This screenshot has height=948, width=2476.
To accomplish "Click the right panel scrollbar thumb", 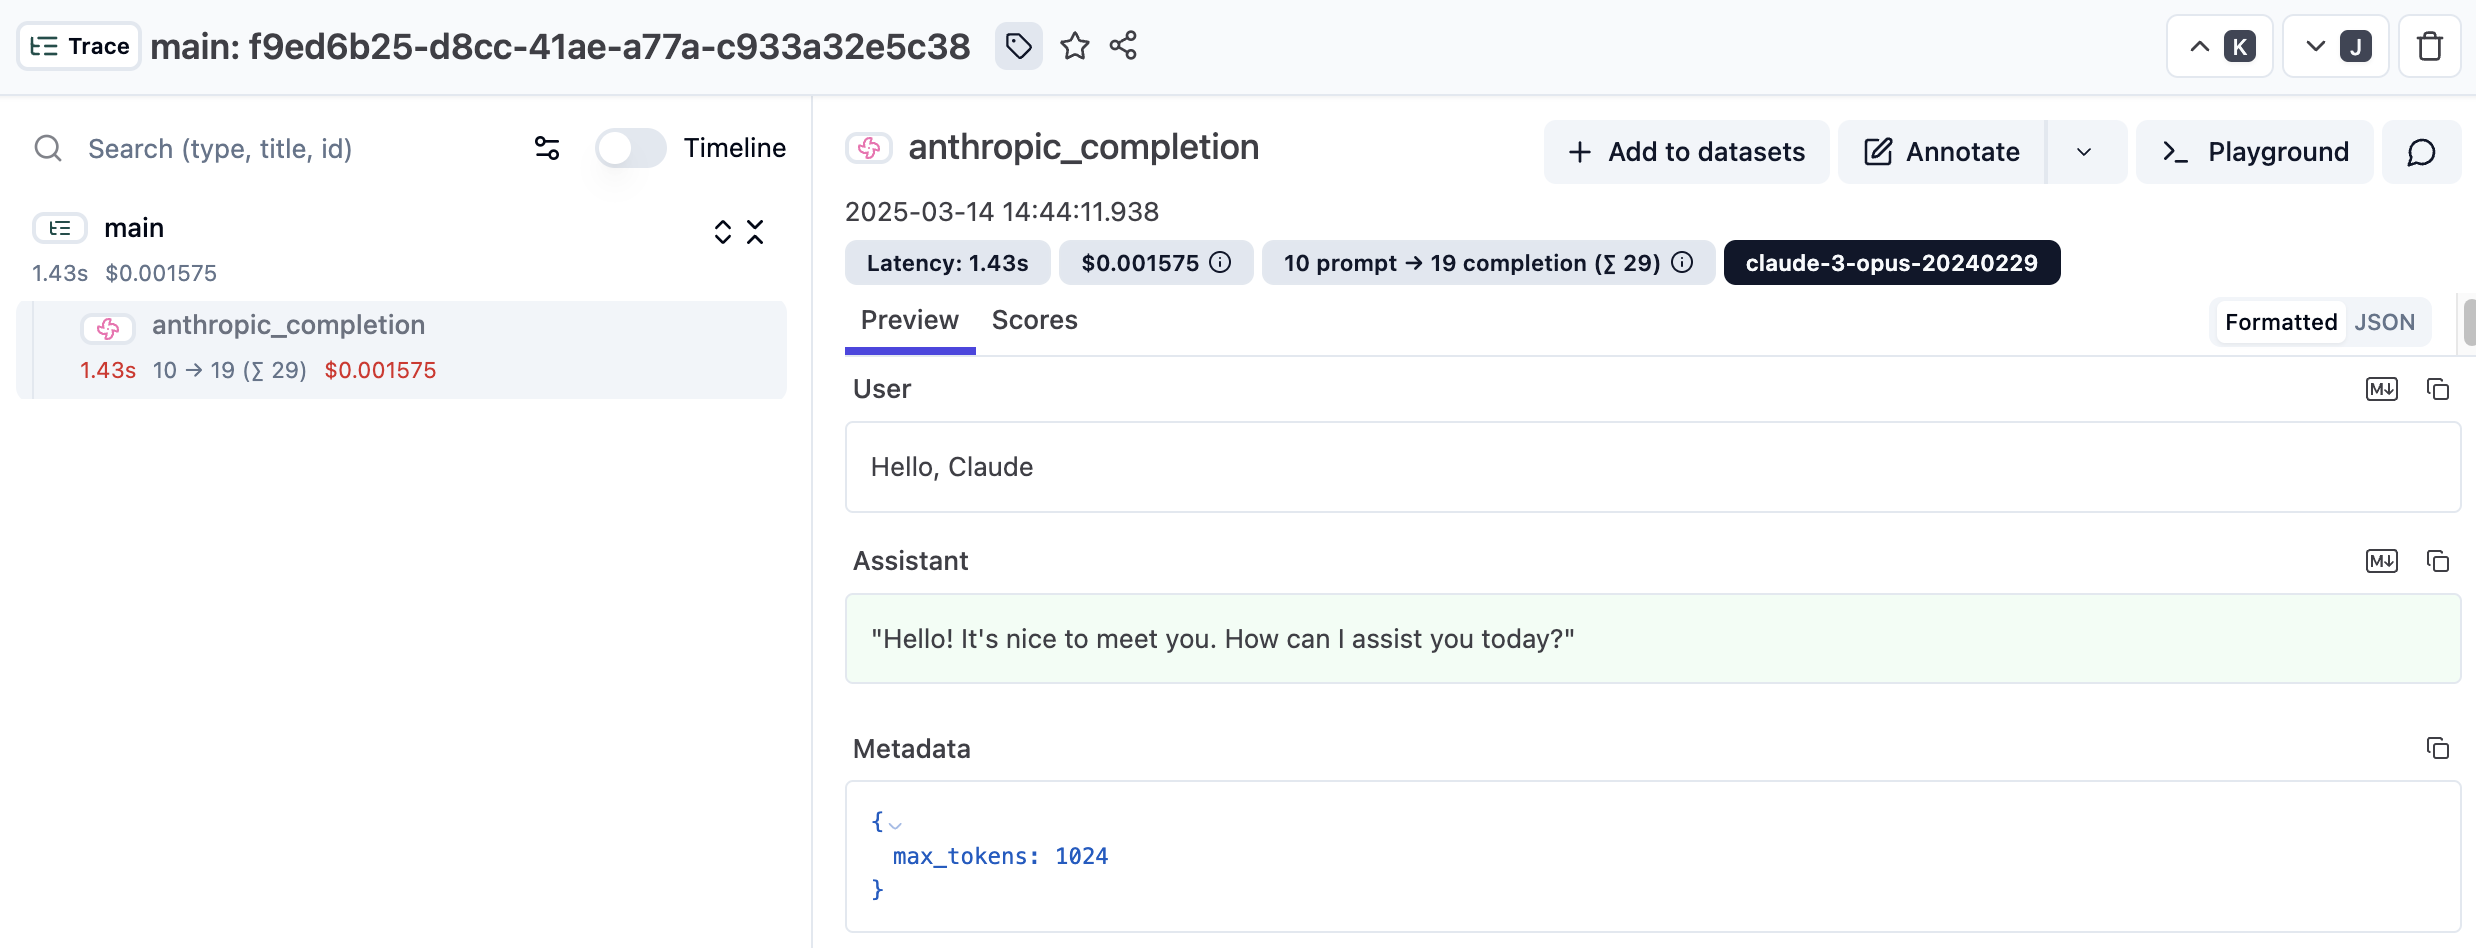I will pos(2469,322).
